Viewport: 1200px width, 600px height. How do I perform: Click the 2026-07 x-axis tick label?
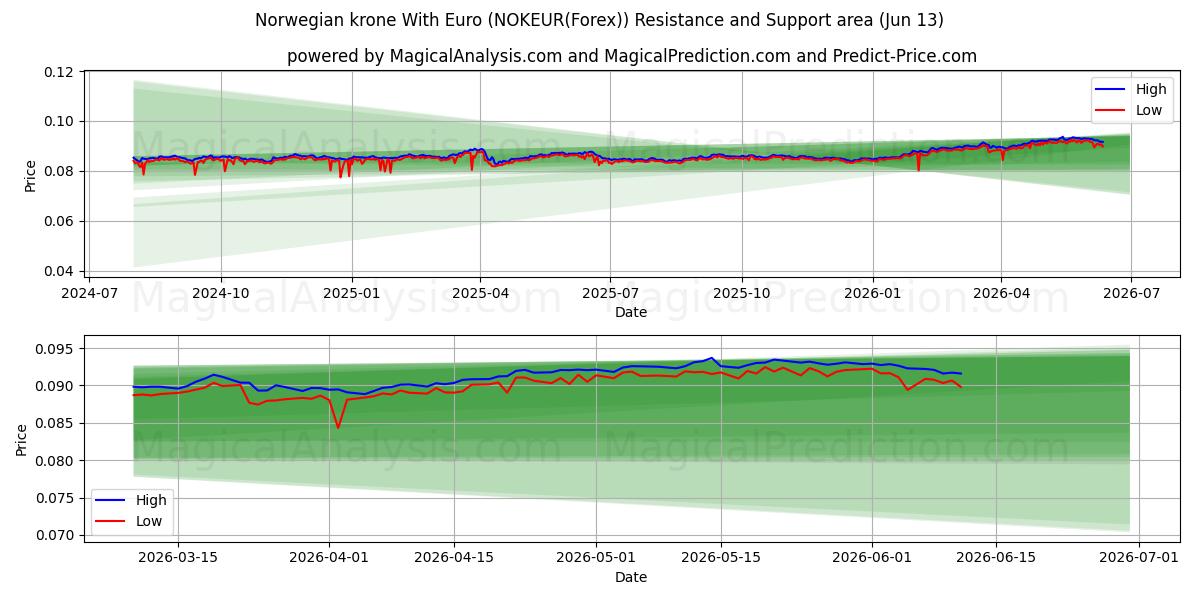click(x=1131, y=294)
